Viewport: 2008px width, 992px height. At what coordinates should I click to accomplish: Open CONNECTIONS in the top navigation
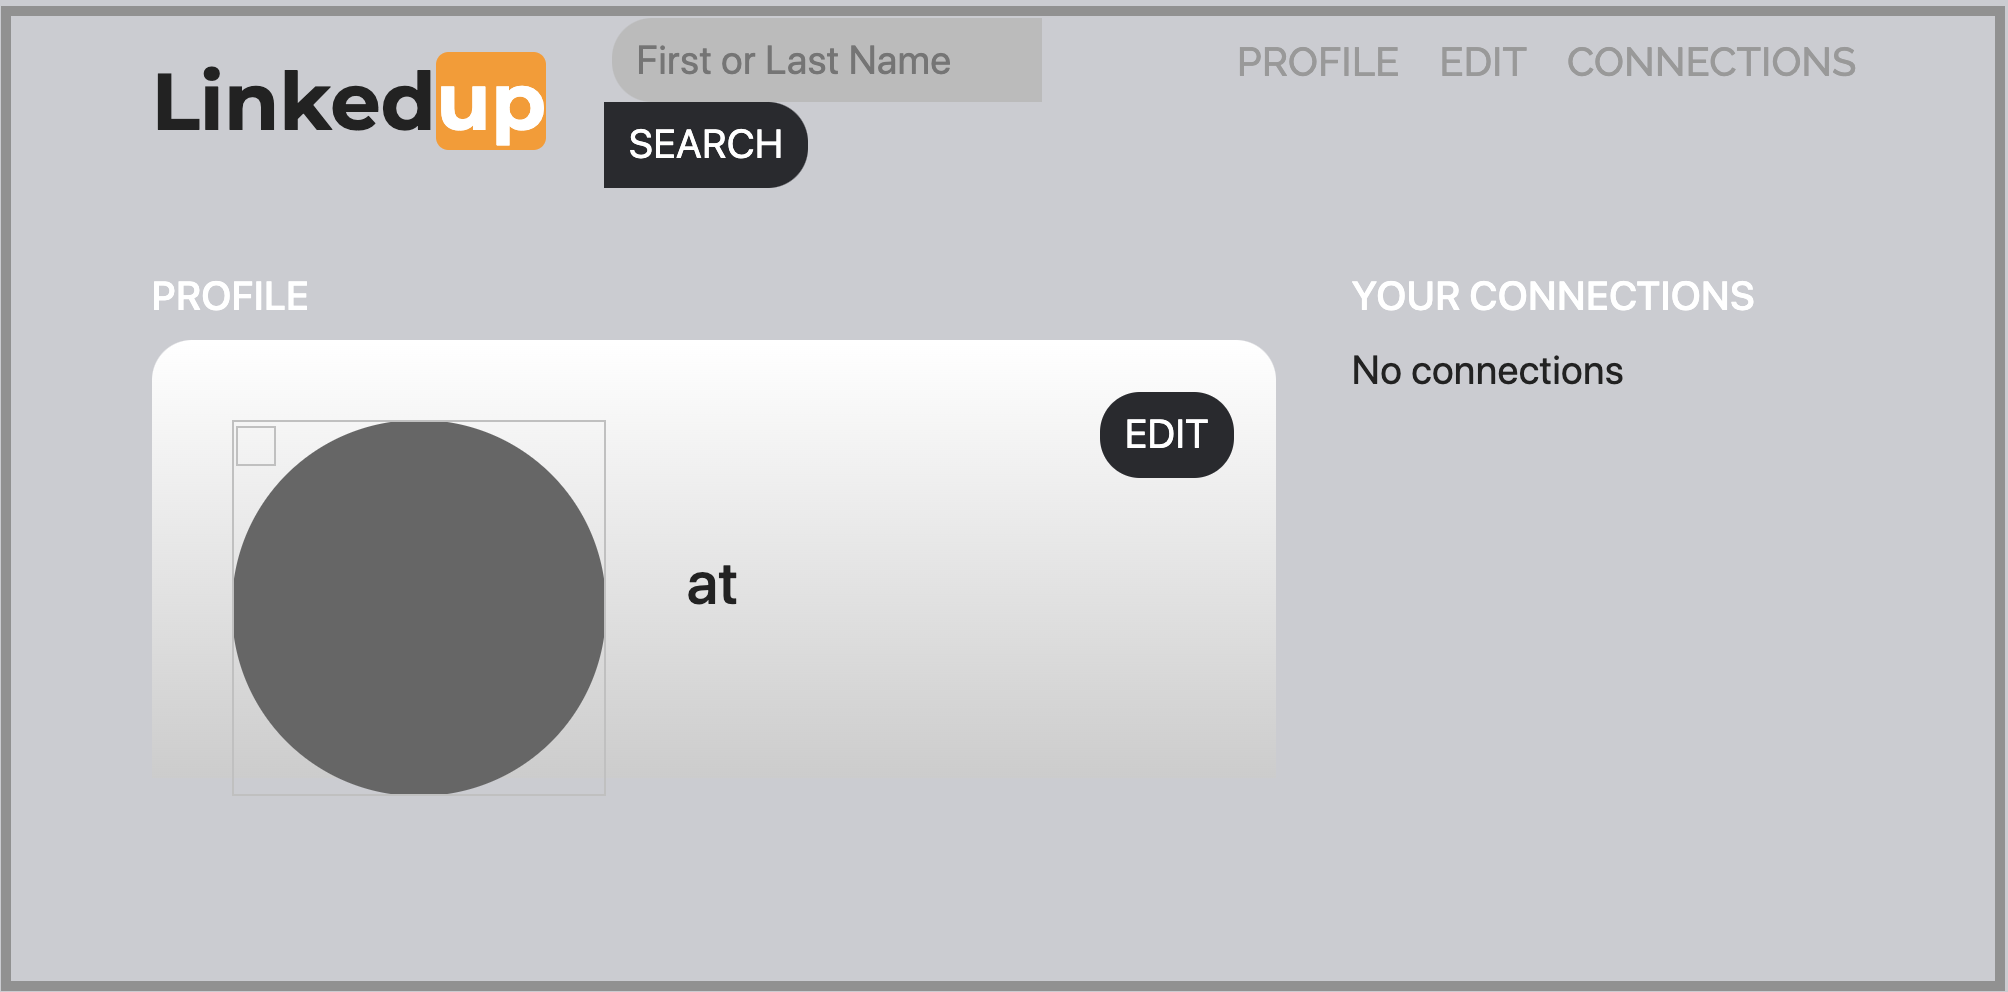(1710, 62)
